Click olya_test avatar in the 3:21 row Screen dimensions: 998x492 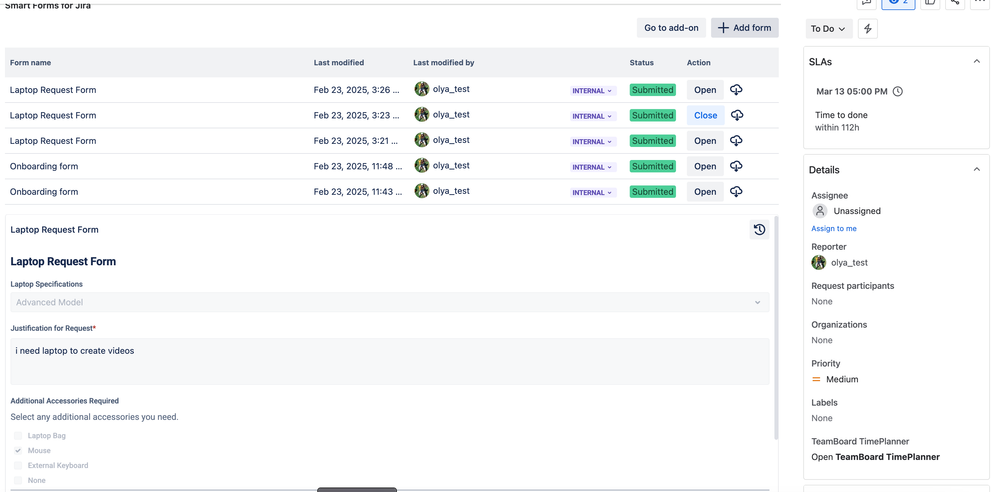(x=421, y=140)
